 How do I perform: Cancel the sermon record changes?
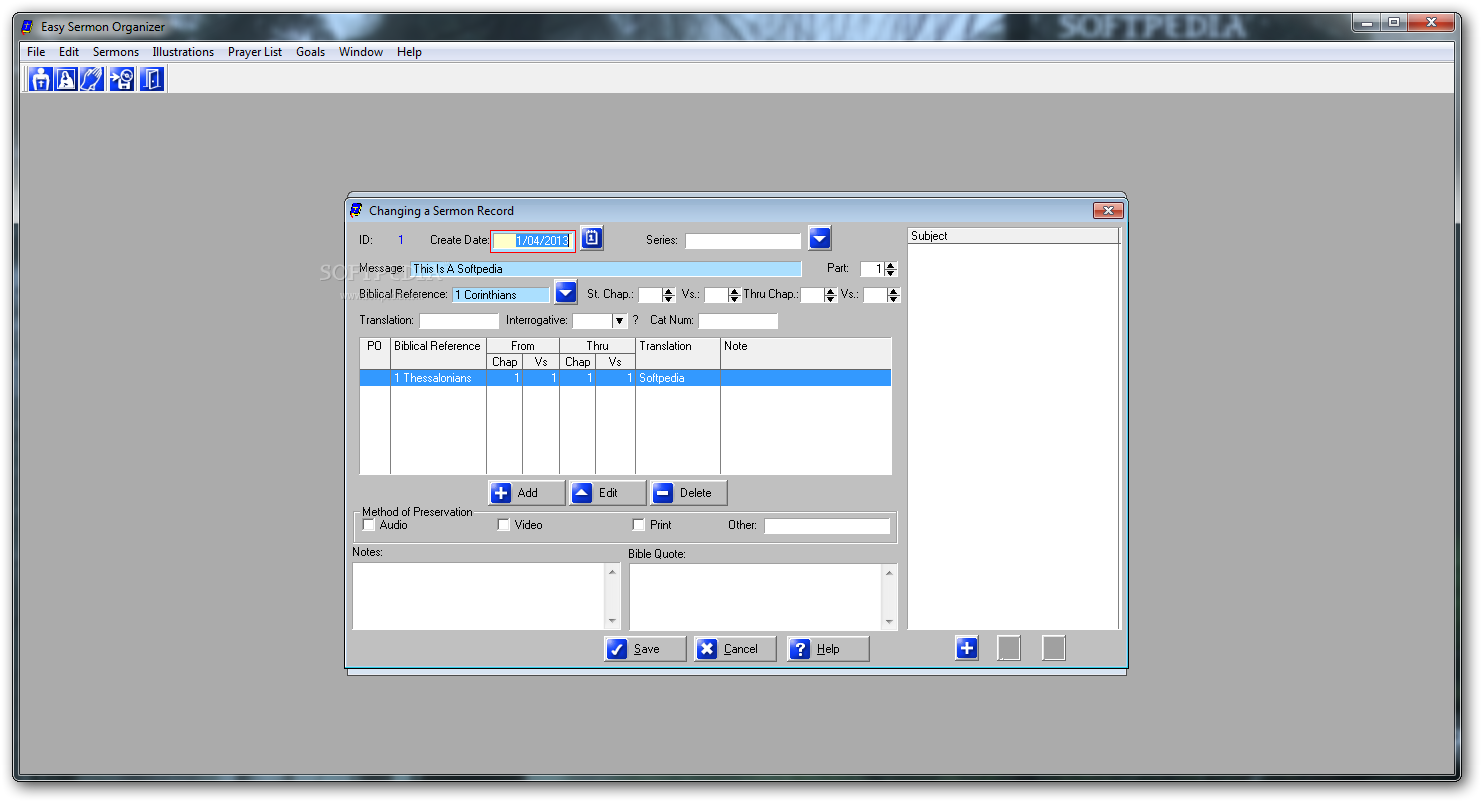coord(736,649)
